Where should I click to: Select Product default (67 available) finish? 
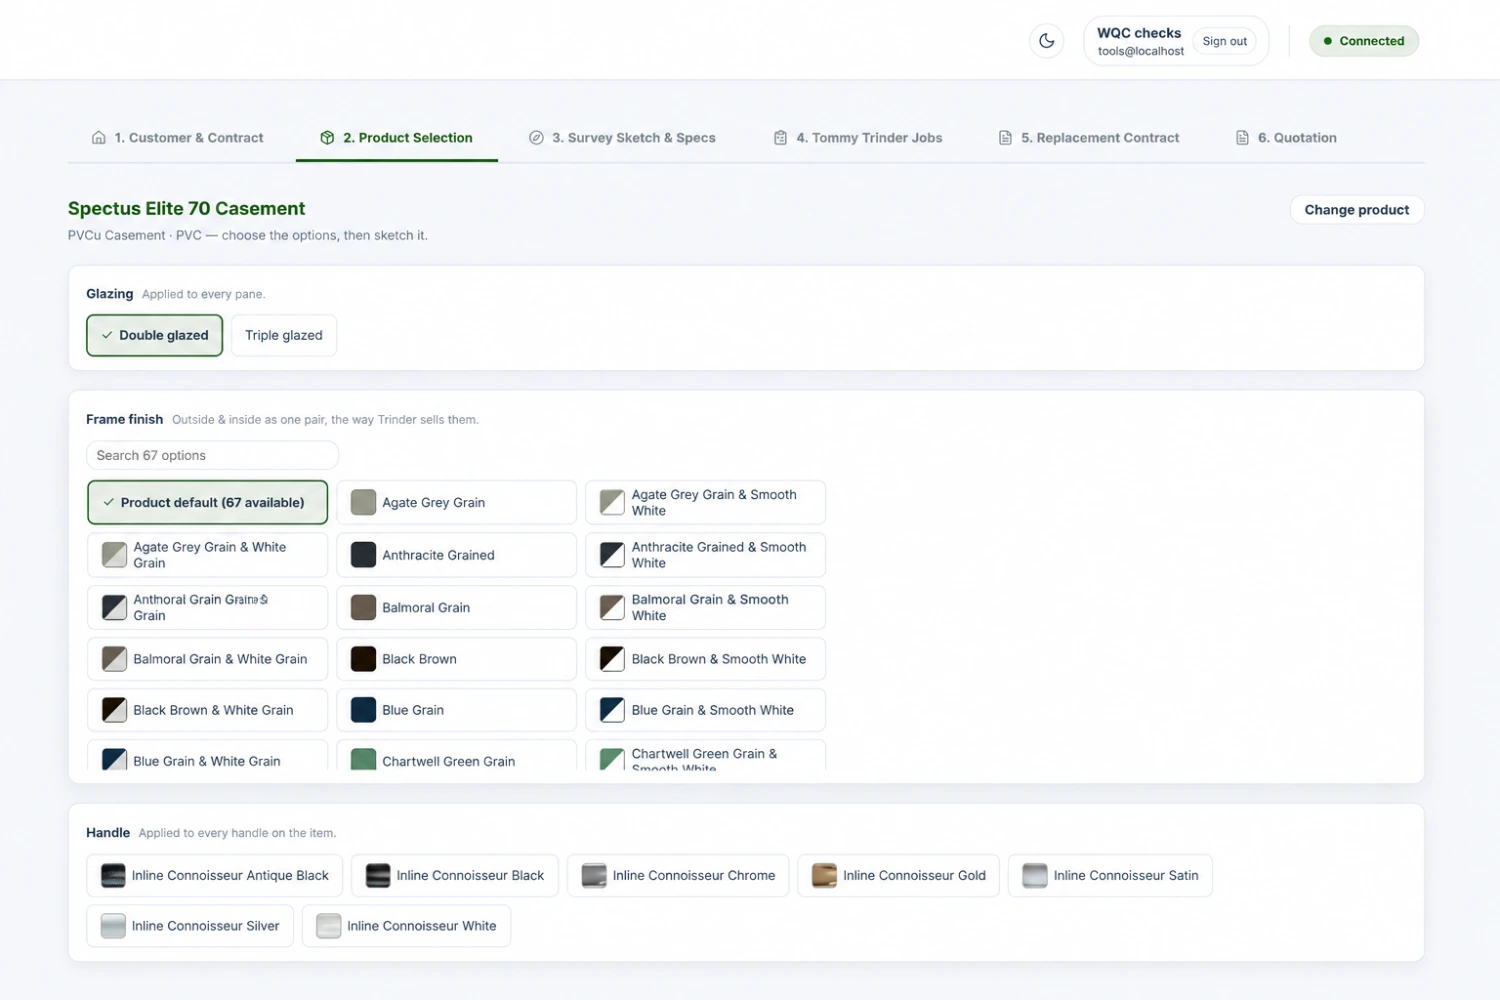tap(207, 502)
